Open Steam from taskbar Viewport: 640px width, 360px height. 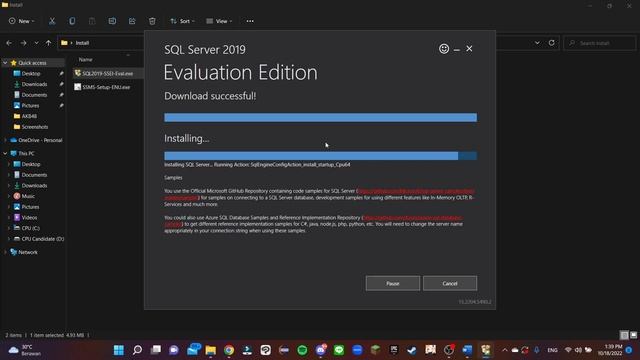[x=412, y=350]
